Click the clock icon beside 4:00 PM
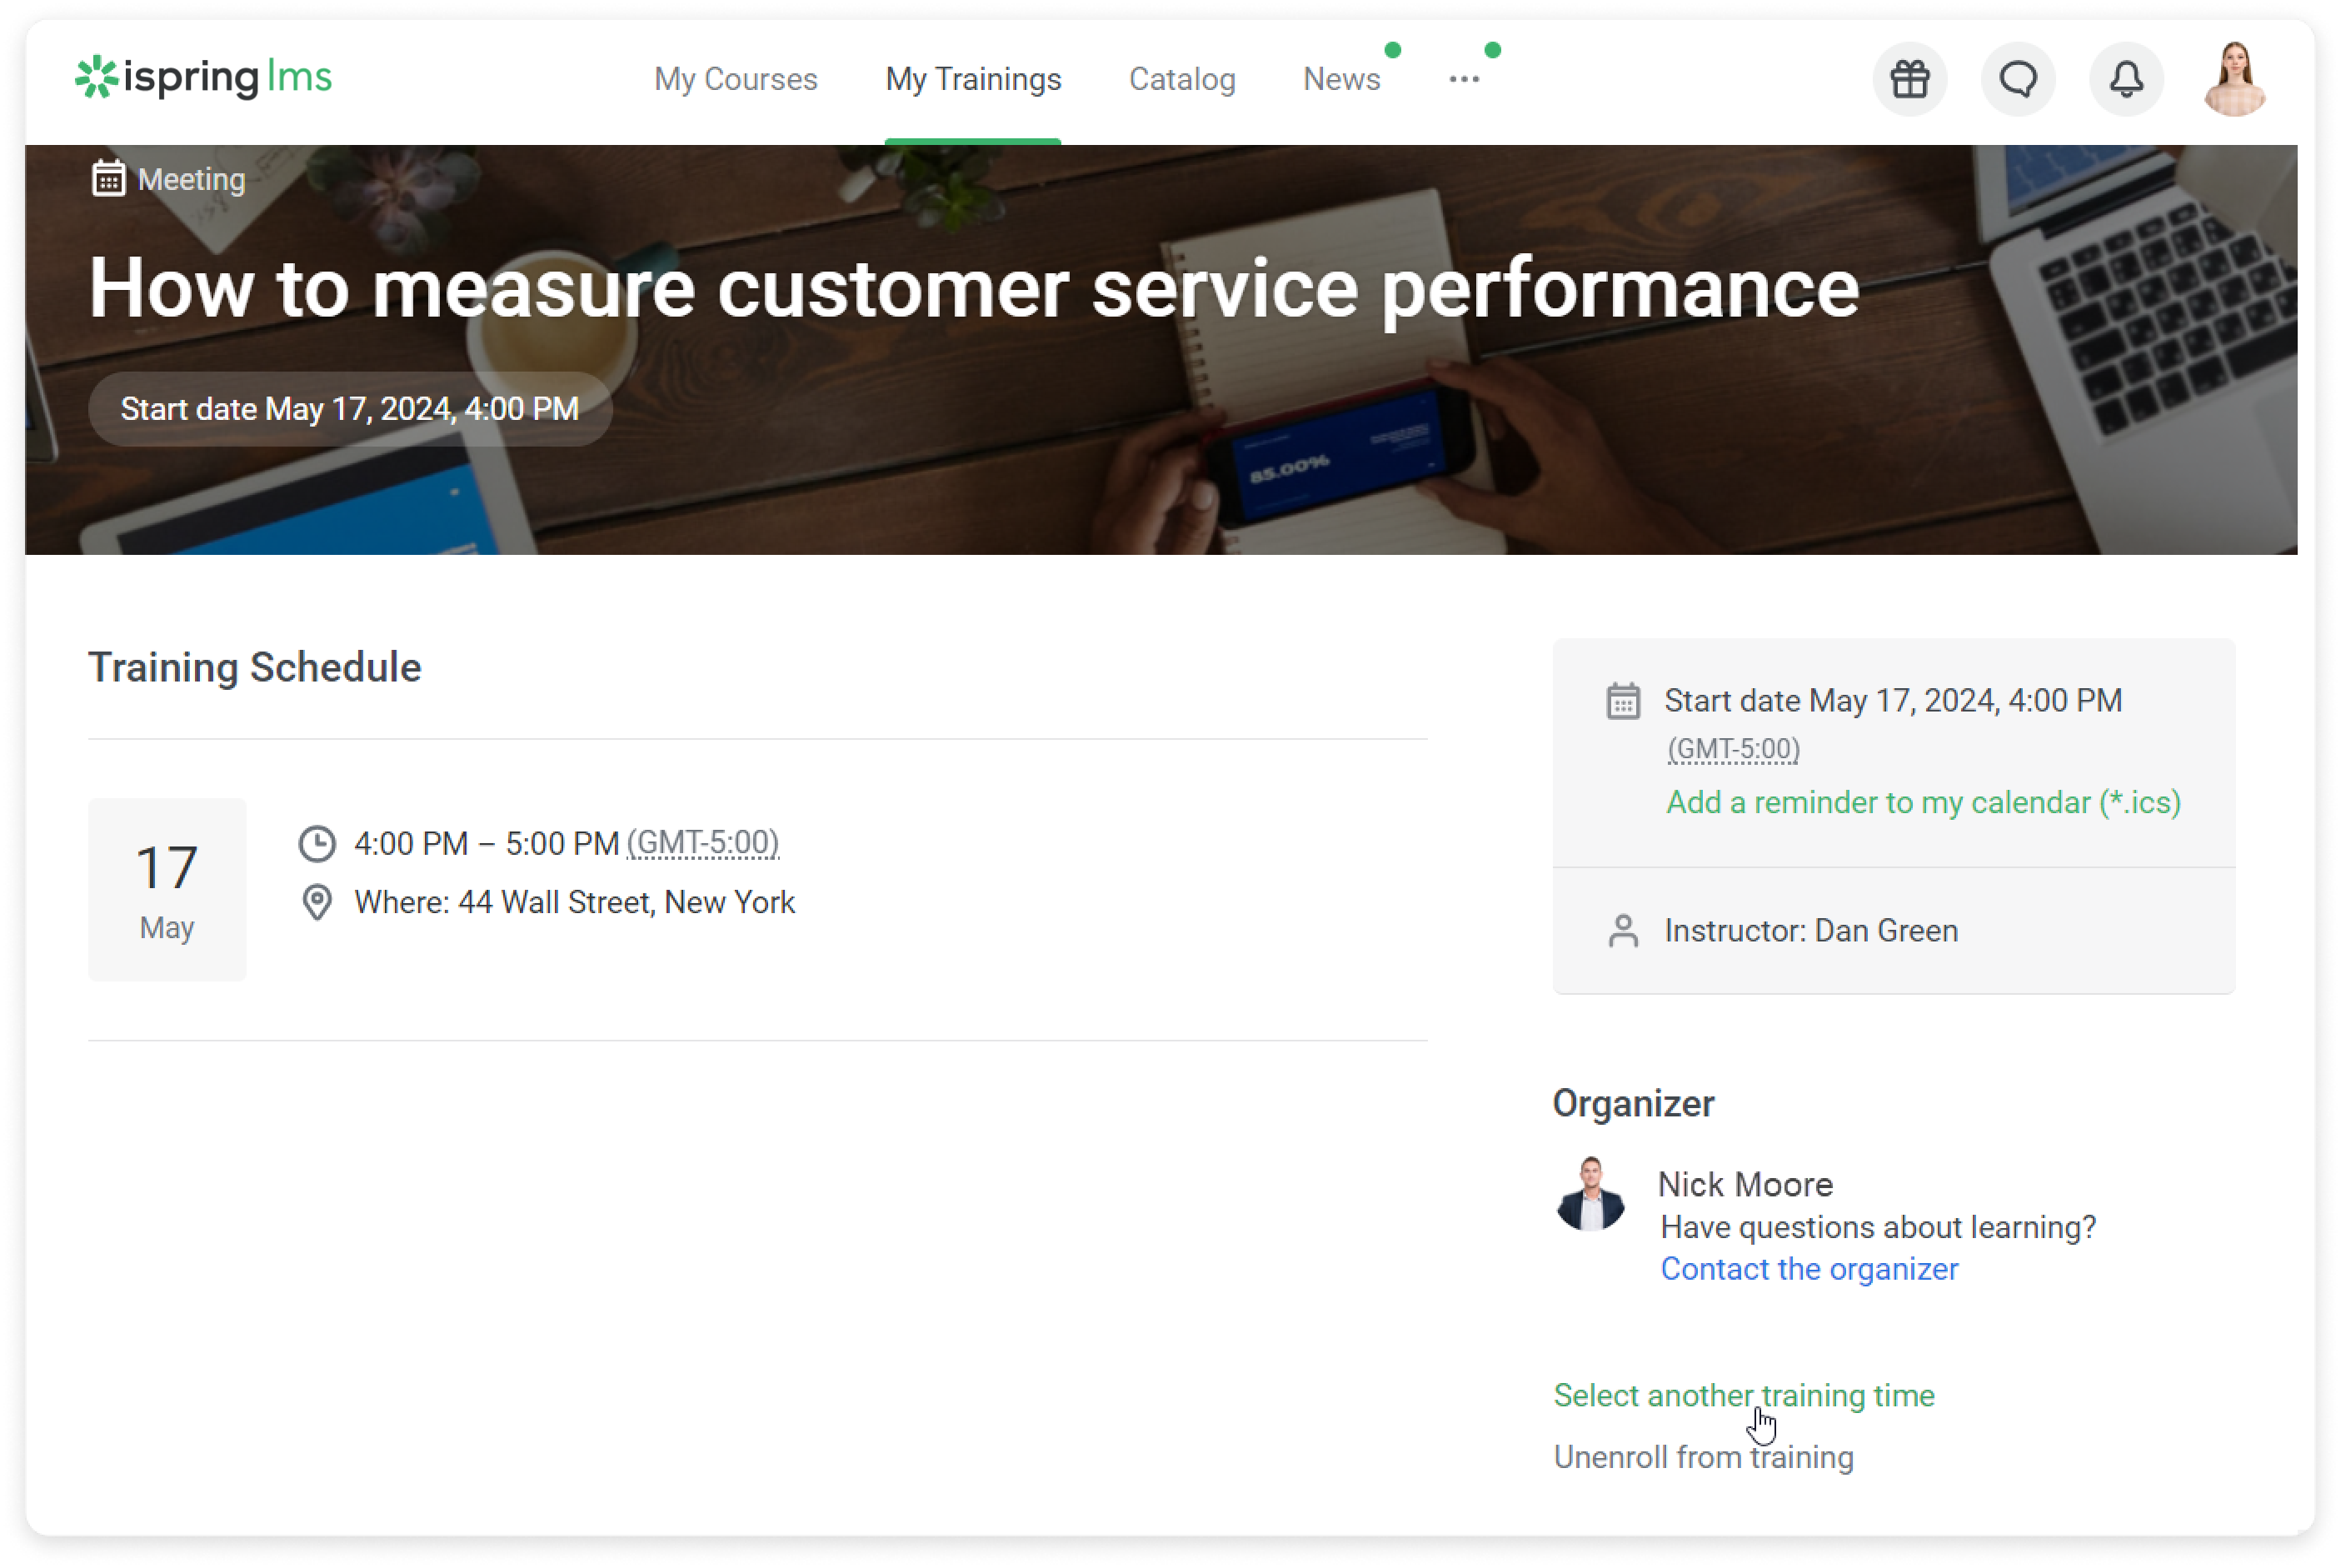 pos(317,844)
